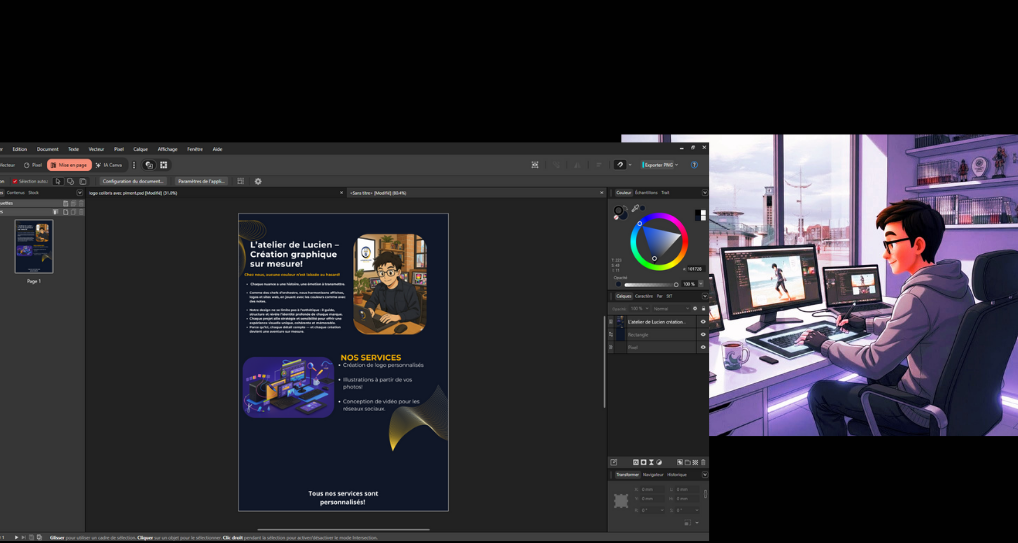1018x543 pixels.
Task: Hide the Rectangle layer
Action: [x=703, y=335]
